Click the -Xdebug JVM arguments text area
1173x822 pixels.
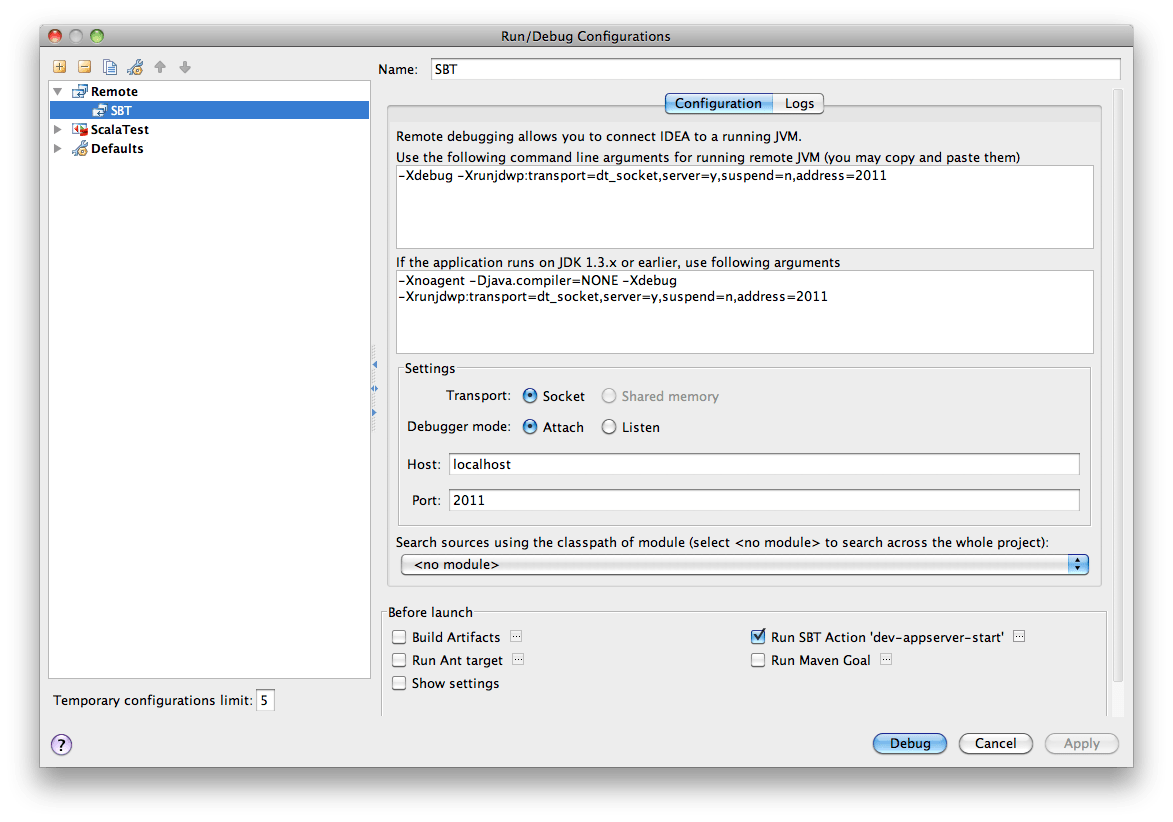click(x=744, y=207)
